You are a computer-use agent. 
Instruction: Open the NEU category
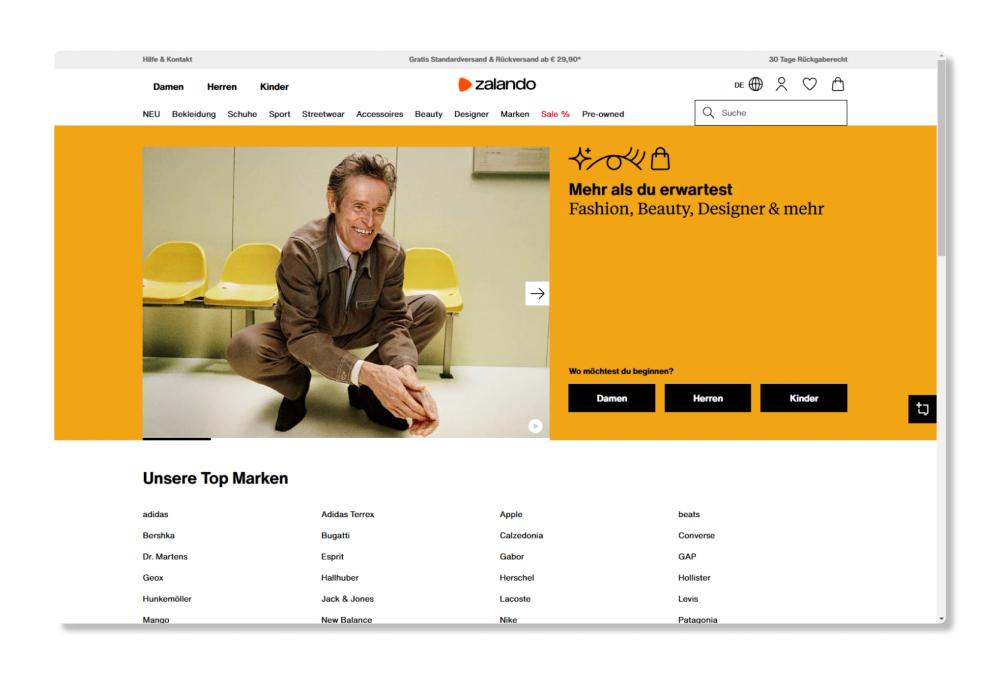coord(151,114)
